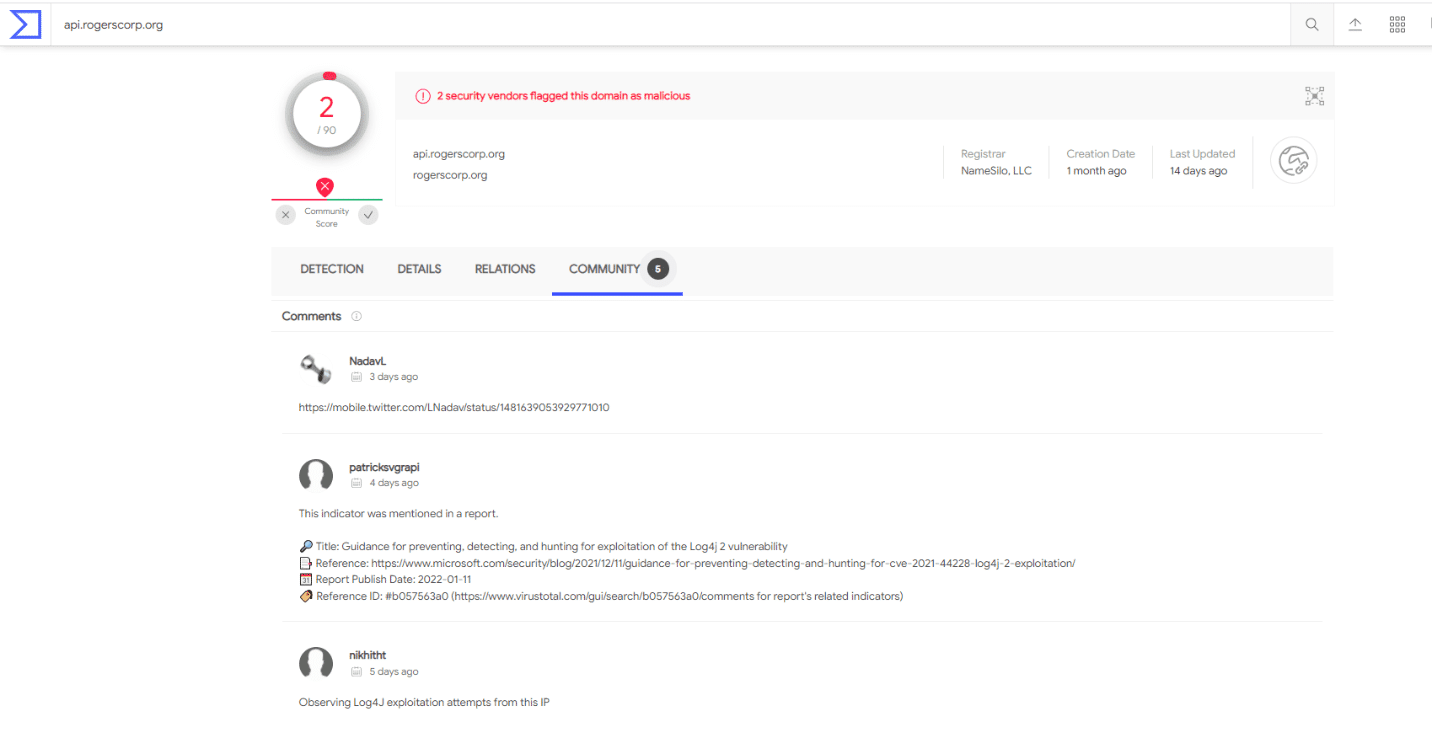Click the '1 month ago' creation date
The width and height of the screenshot is (1432, 738).
pyautogui.click(x=1096, y=171)
